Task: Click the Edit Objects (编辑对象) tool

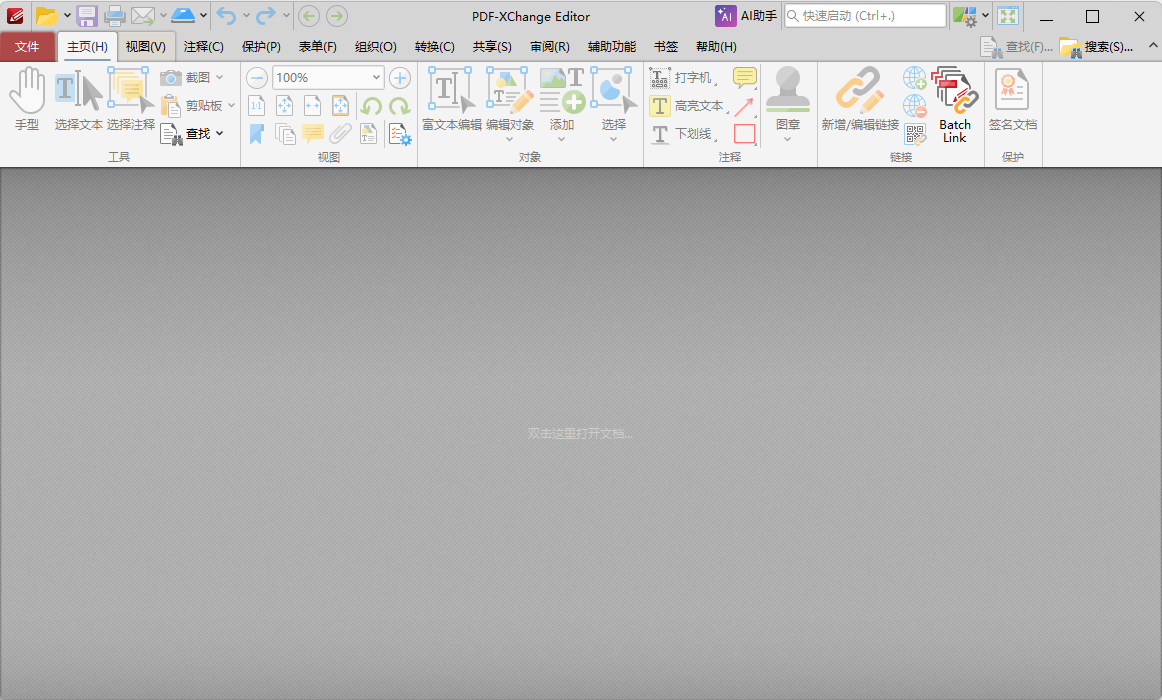Action: (510, 99)
